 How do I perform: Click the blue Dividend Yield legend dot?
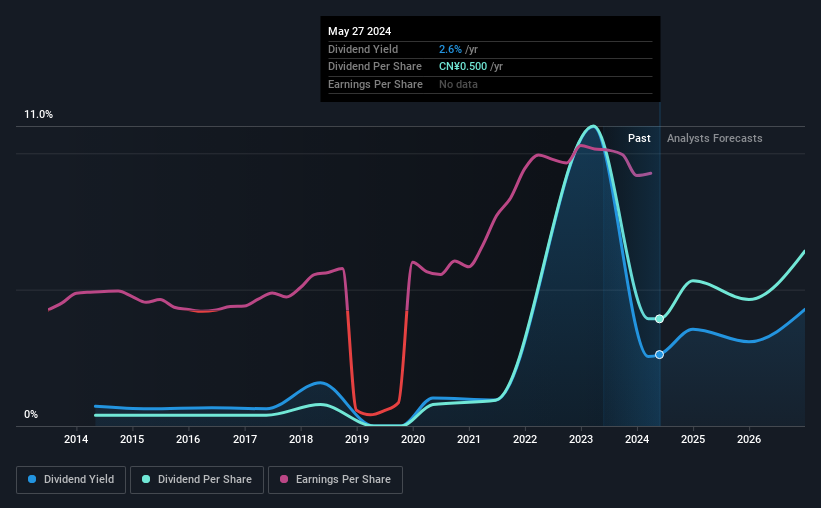(32, 479)
